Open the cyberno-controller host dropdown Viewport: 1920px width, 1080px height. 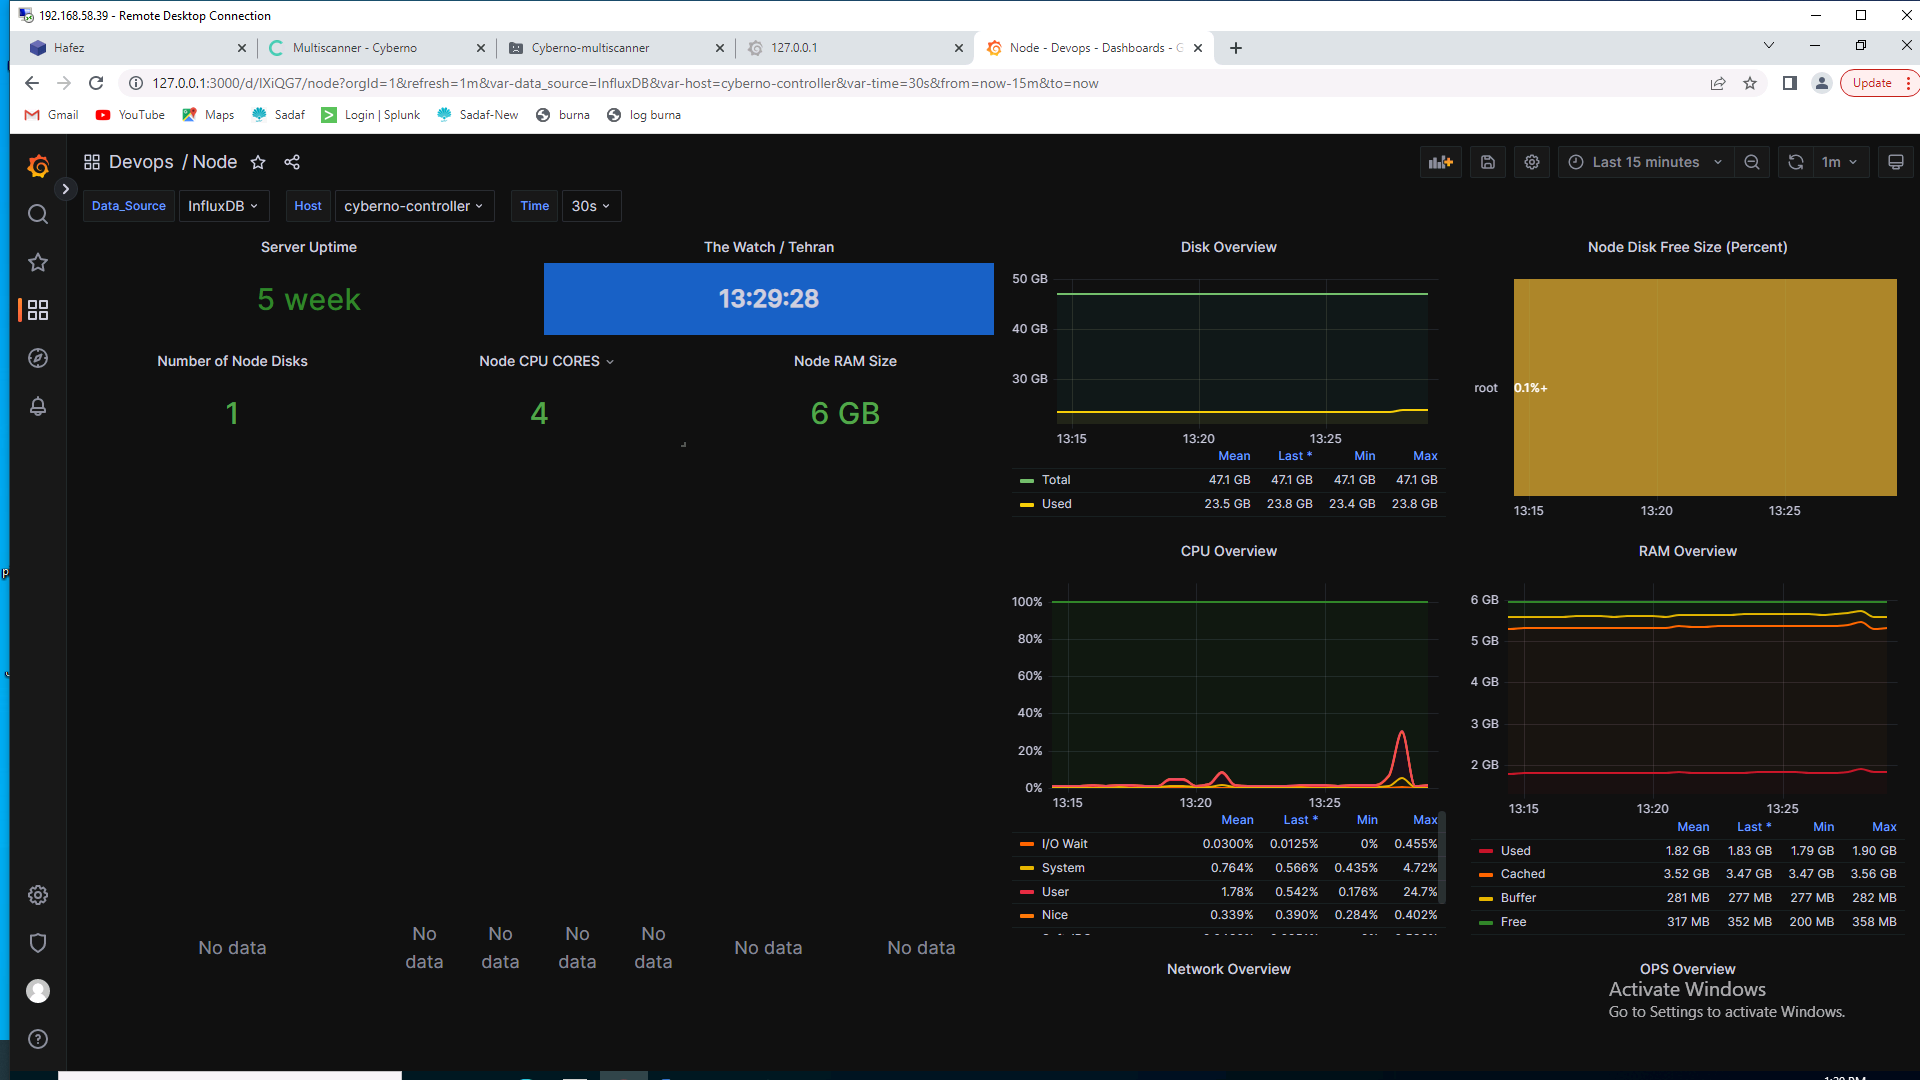[x=413, y=206]
